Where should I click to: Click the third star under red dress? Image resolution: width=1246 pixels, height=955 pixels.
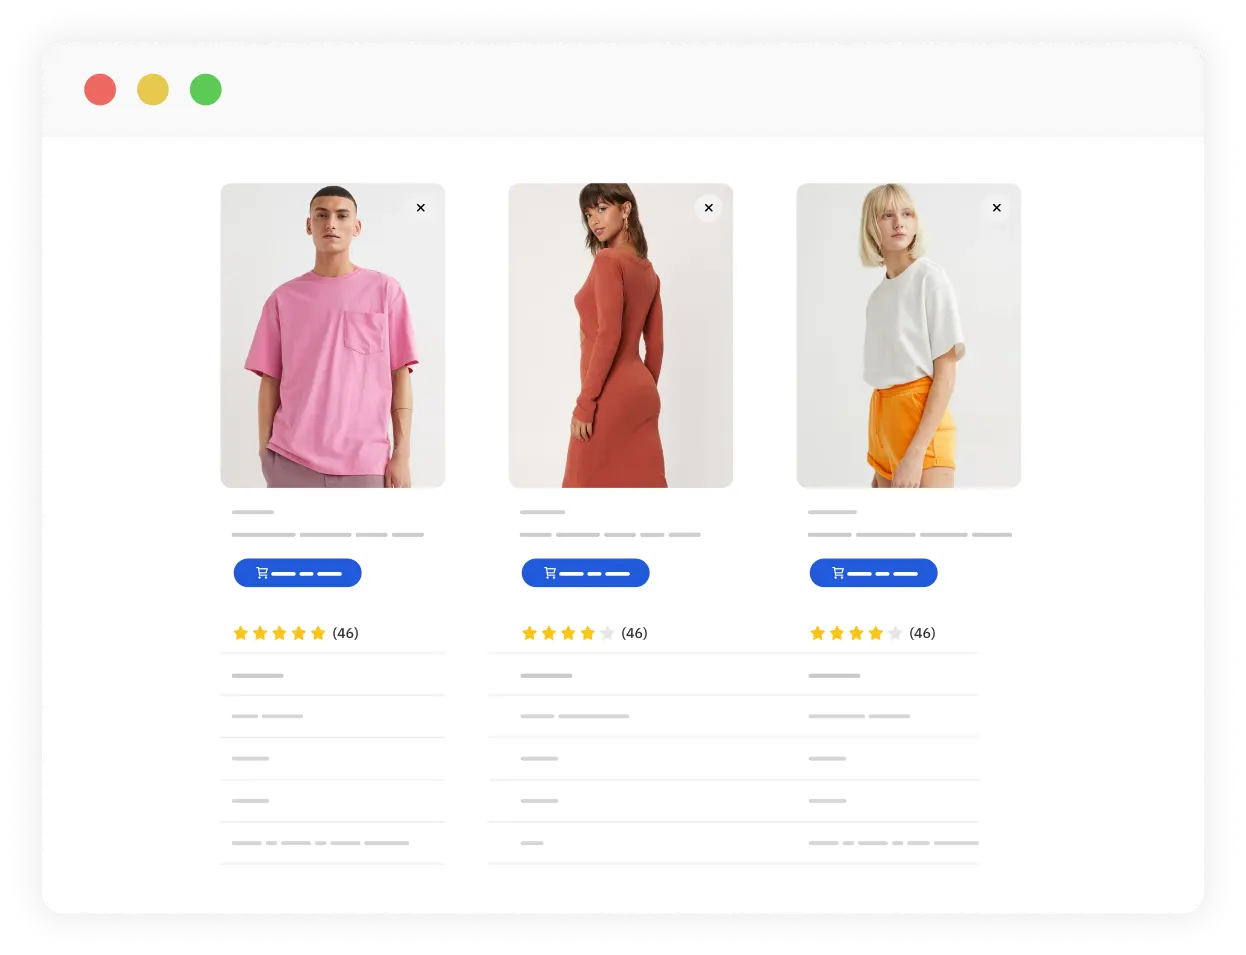568,633
